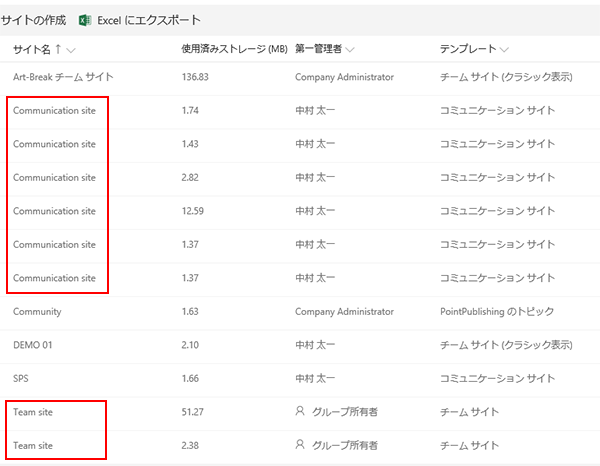The width and height of the screenshot is (600, 466).
Task: Select Communication site using 12.59 MB
Action: click(54, 211)
